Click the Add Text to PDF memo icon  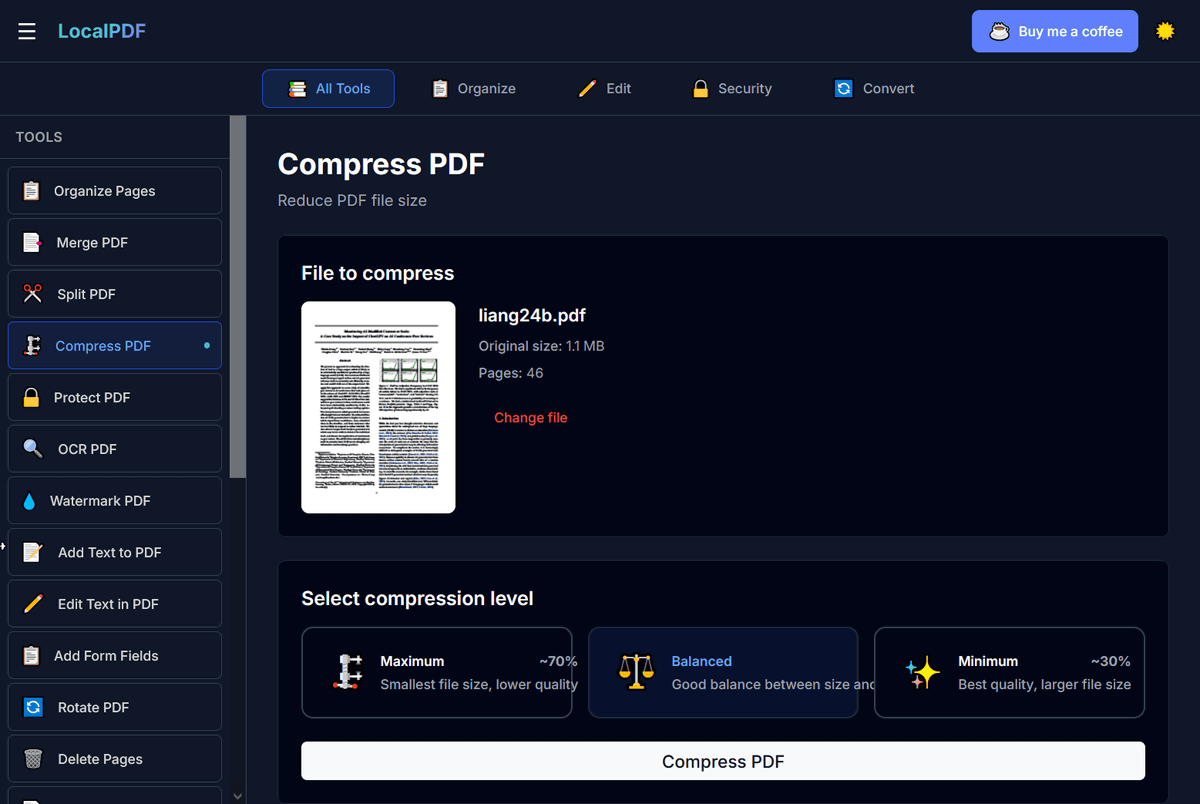(x=33, y=552)
